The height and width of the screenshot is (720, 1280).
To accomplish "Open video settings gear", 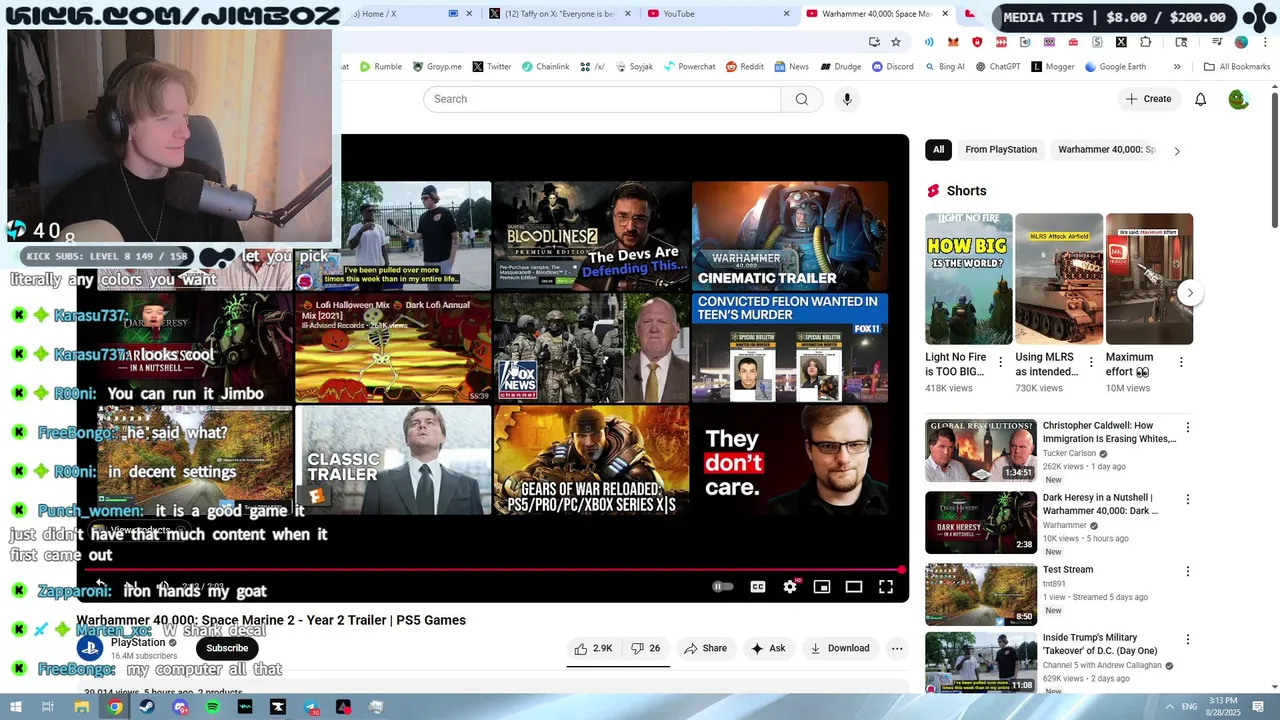I will (x=790, y=587).
